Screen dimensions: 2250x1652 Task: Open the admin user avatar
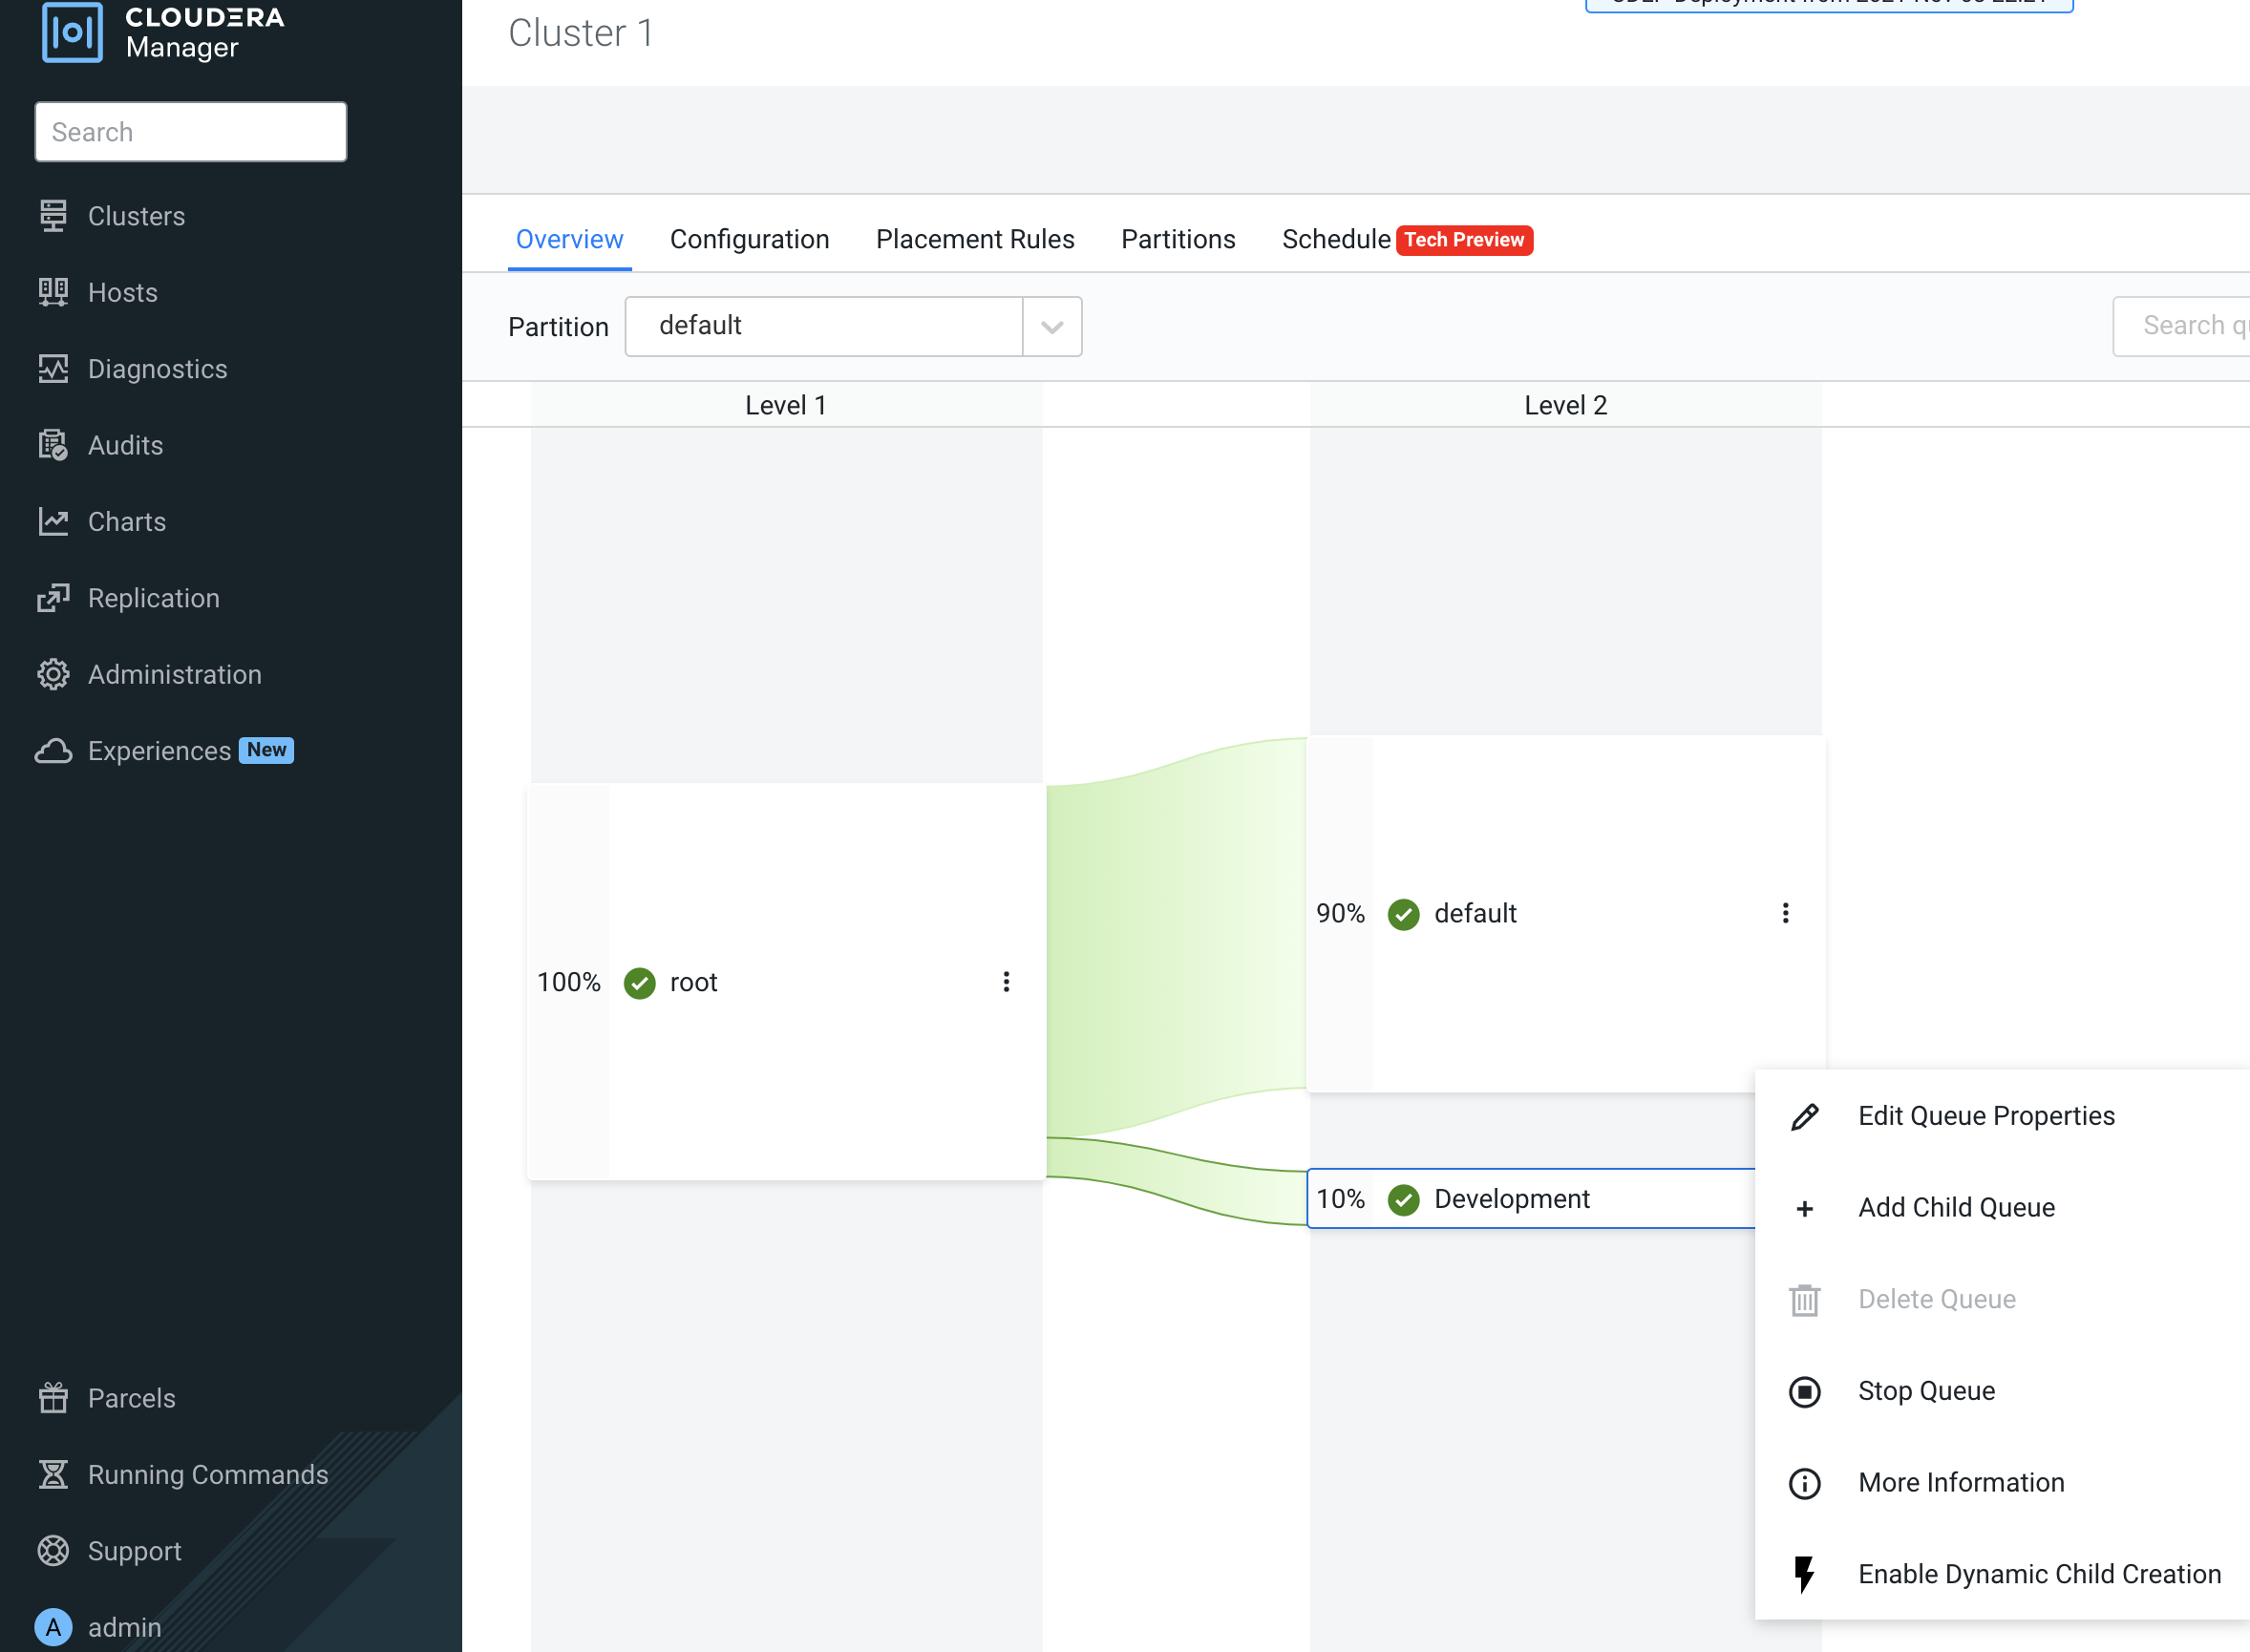[53, 1627]
